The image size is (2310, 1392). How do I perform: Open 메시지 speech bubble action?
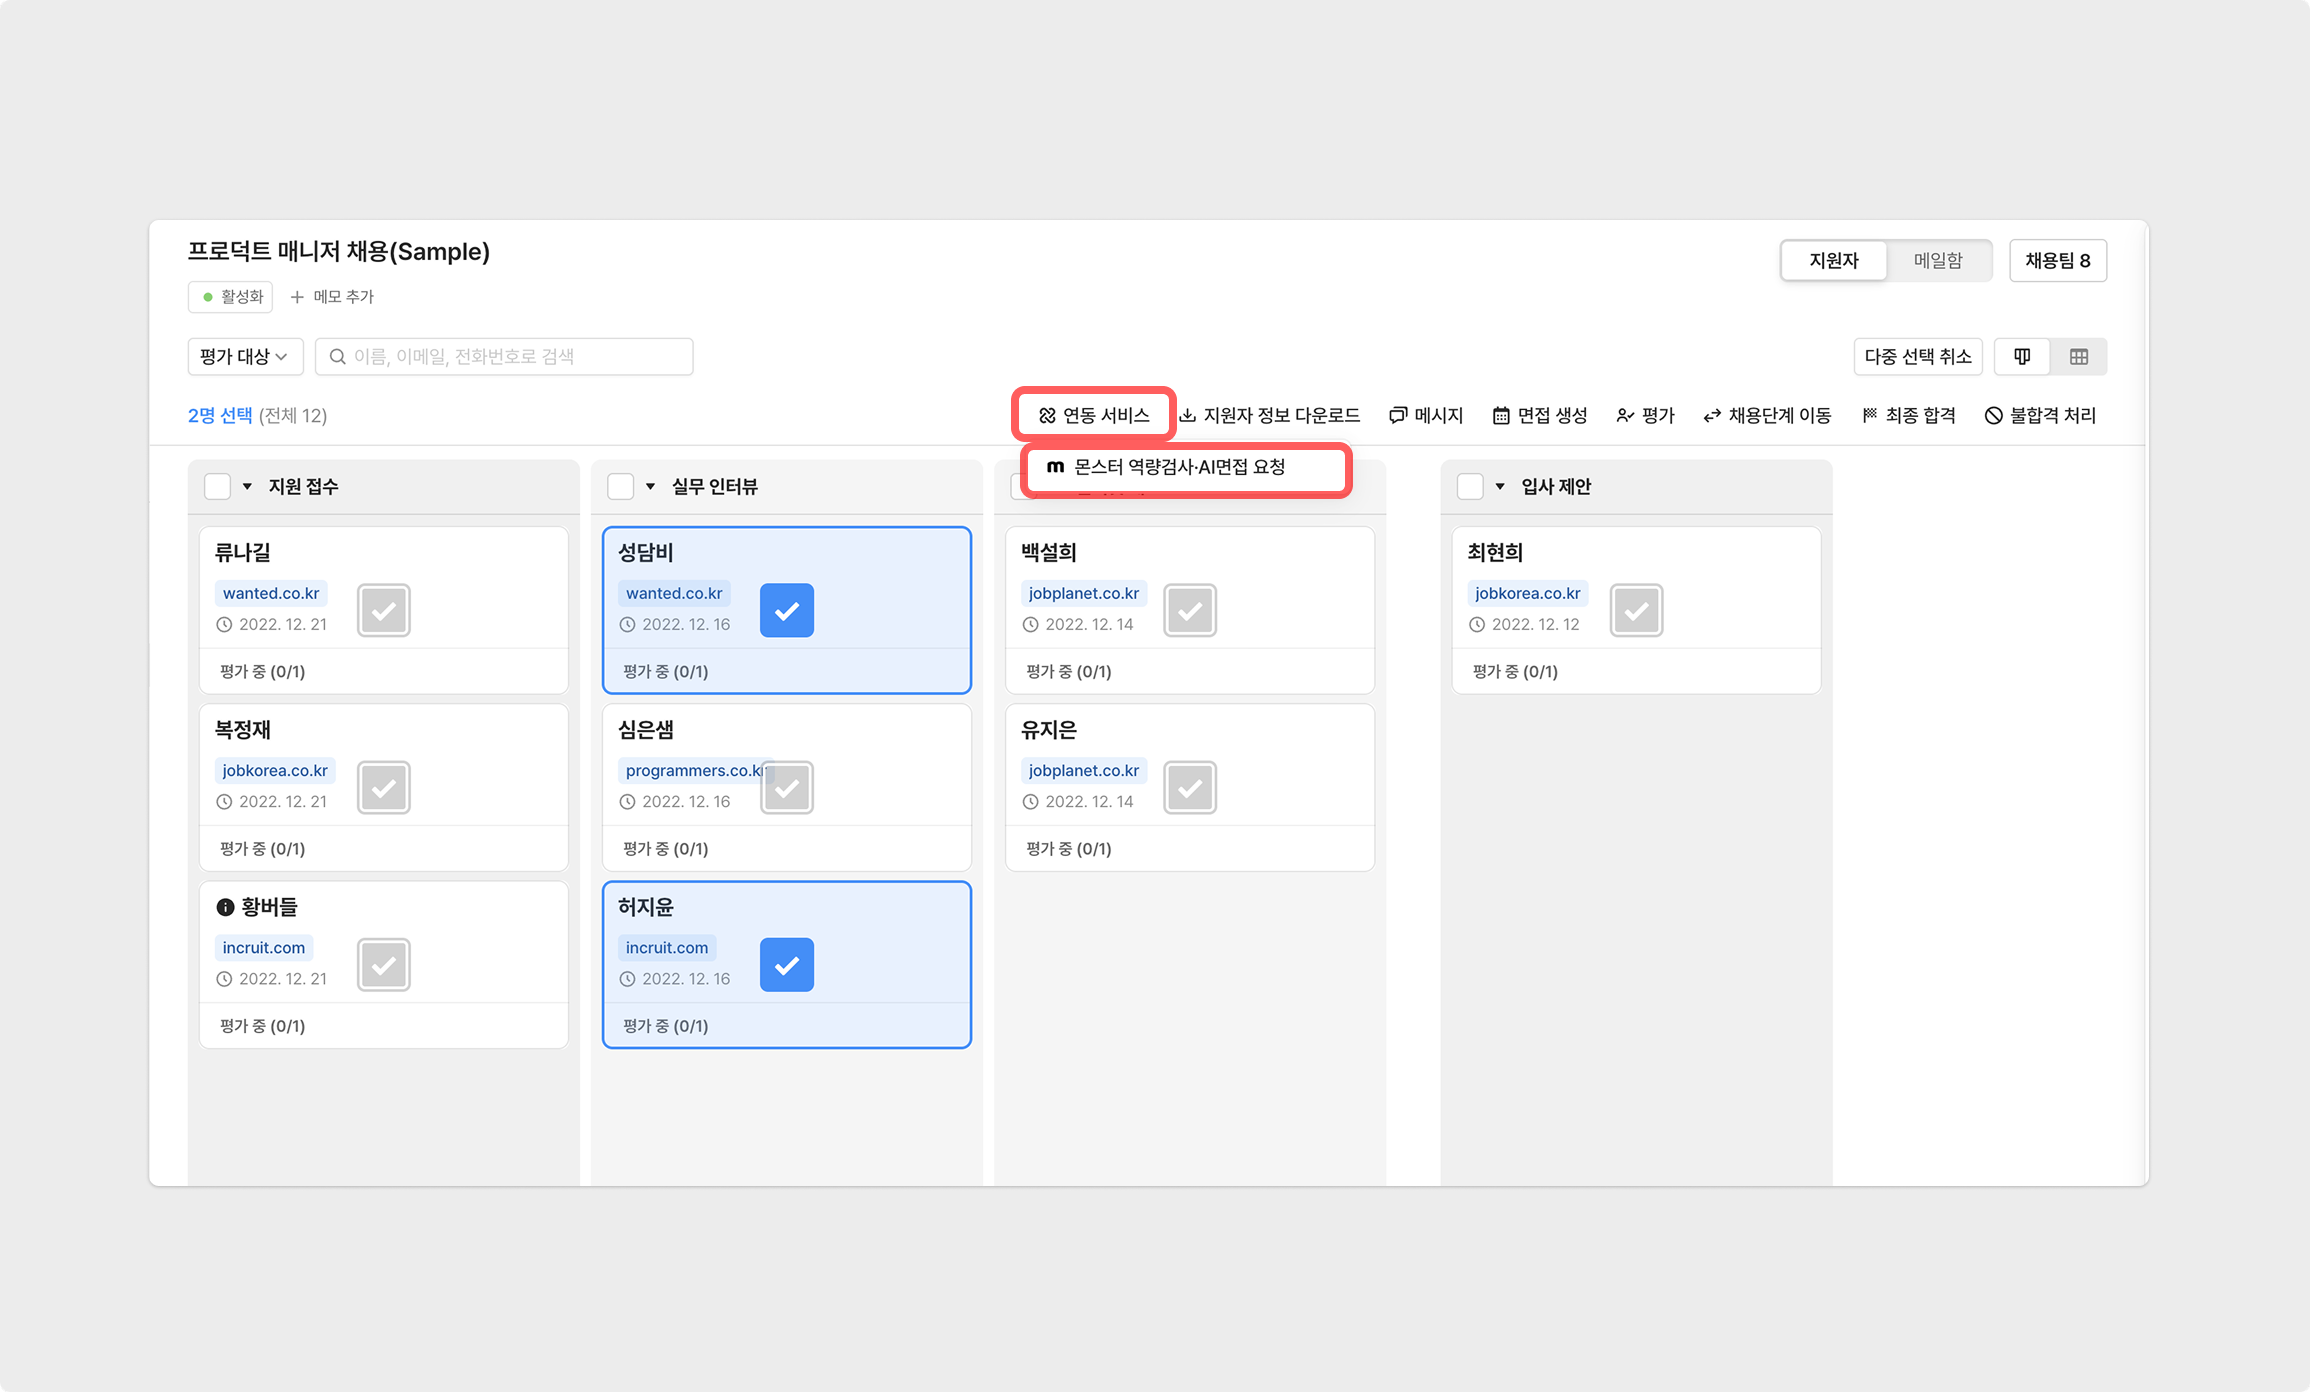click(1398, 415)
